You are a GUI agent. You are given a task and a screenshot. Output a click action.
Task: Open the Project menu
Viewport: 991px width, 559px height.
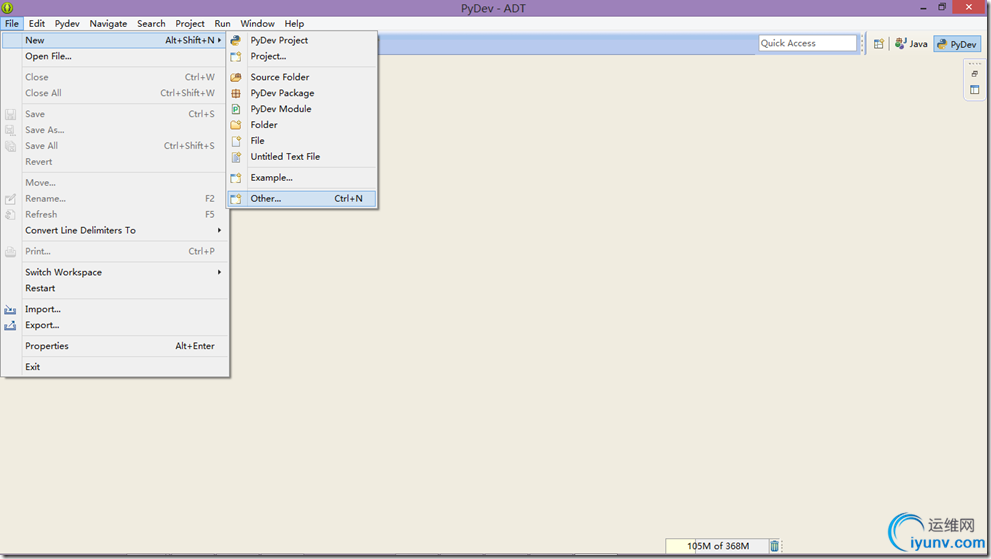190,23
